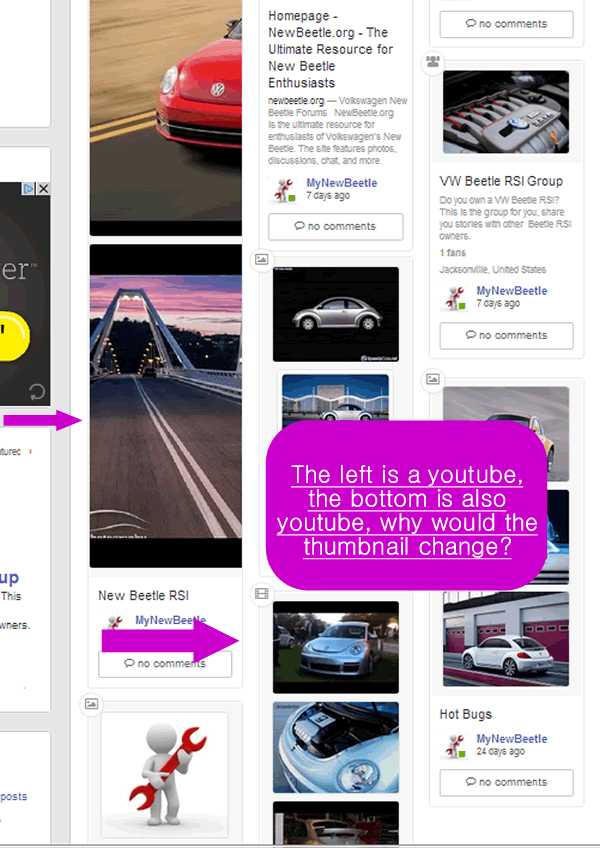Viewport: 600px width, 848px height.
Task: Open MyNewBeetle link in Hot Bugs card
Action: pos(512,738)
